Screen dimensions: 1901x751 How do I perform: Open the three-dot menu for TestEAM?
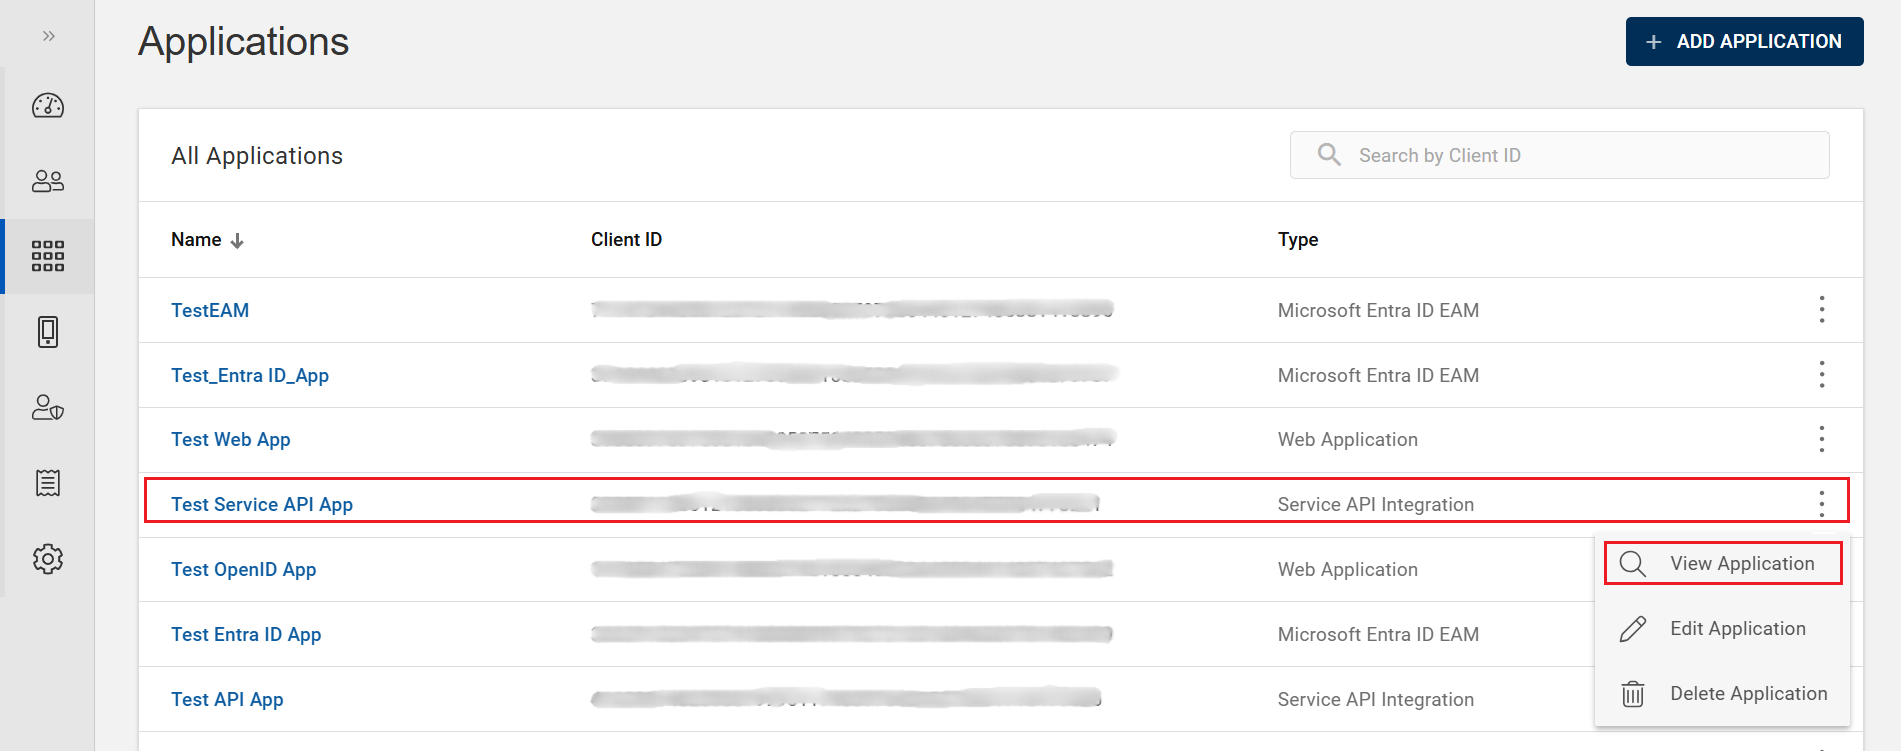[1821, 310]
